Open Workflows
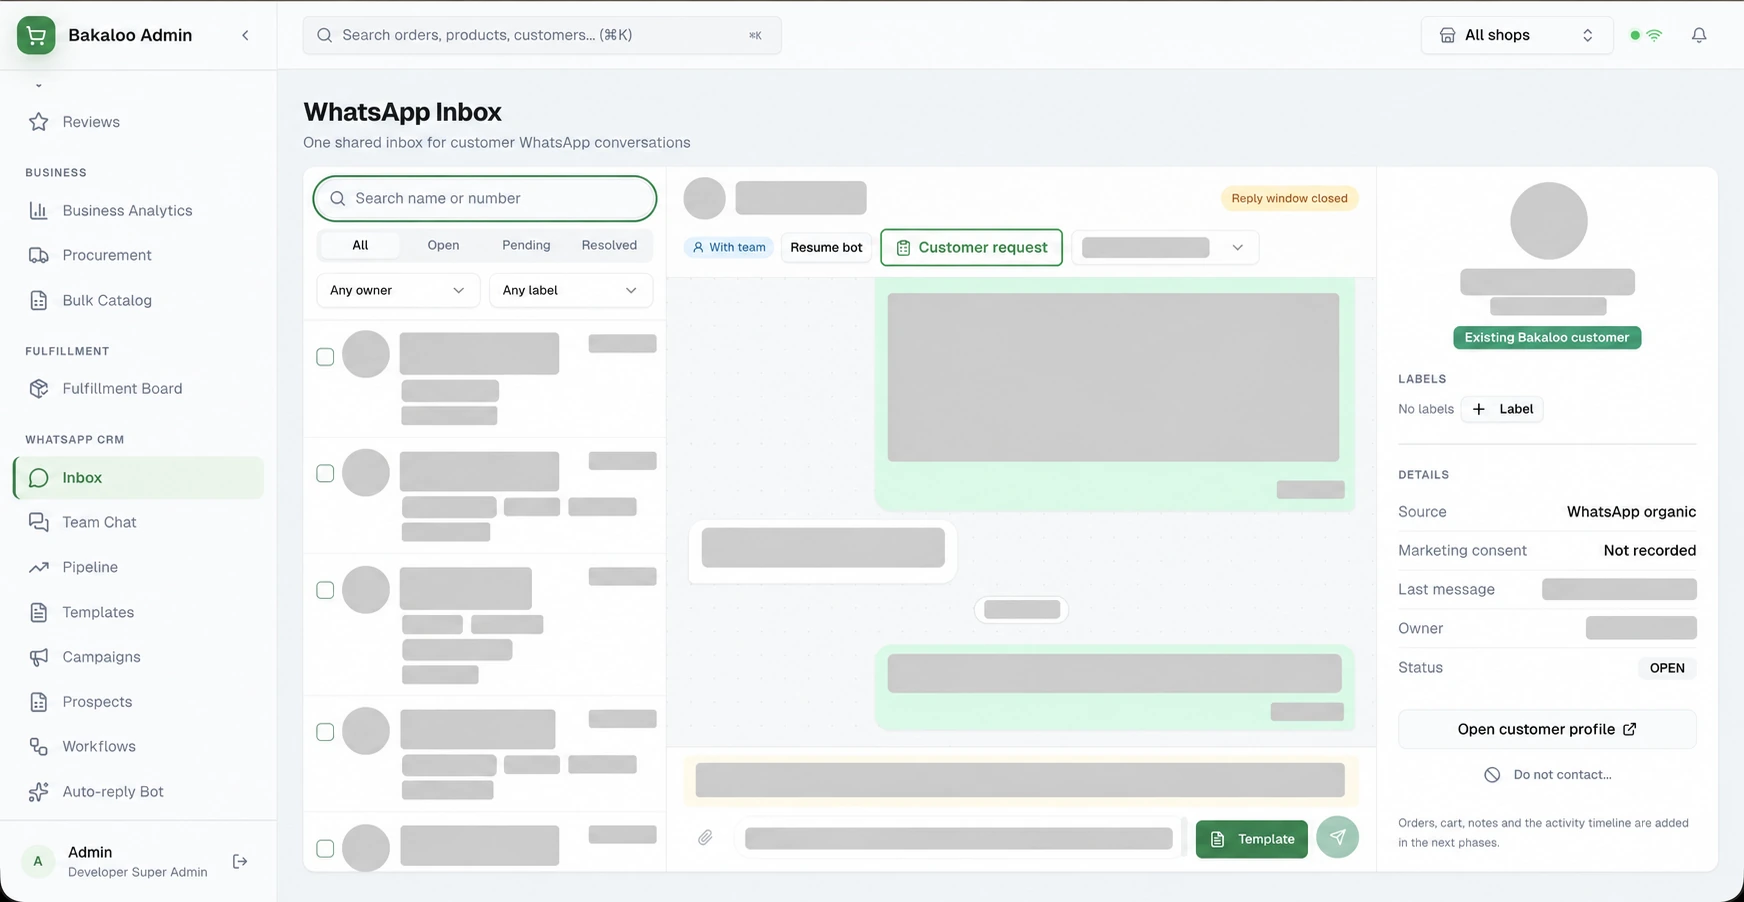Screen dimensions: 1744x902 138,746
